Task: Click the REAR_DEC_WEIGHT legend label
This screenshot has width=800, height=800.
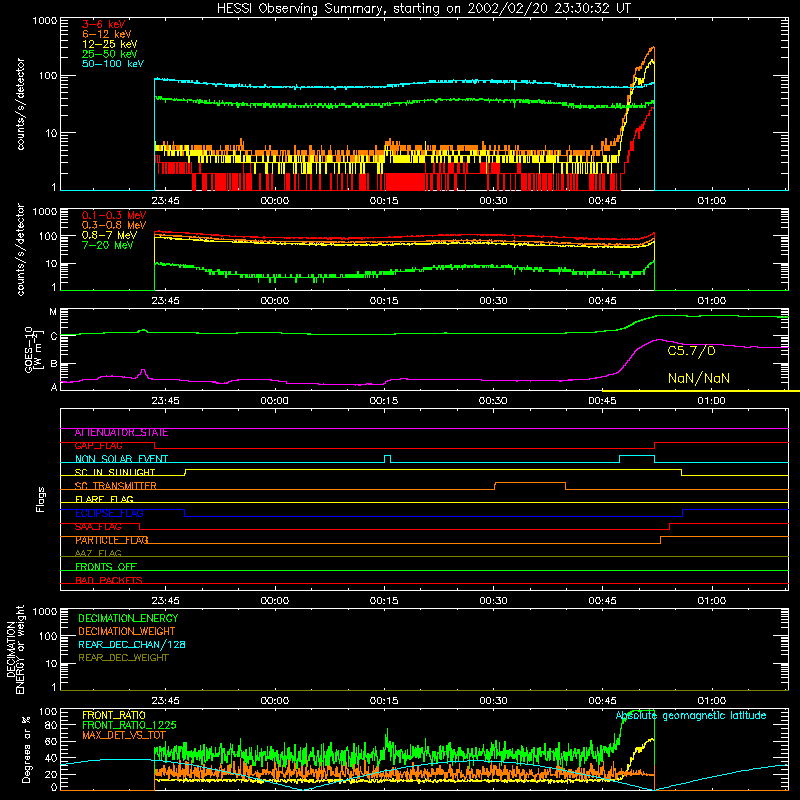Action: tap(123, 658)
